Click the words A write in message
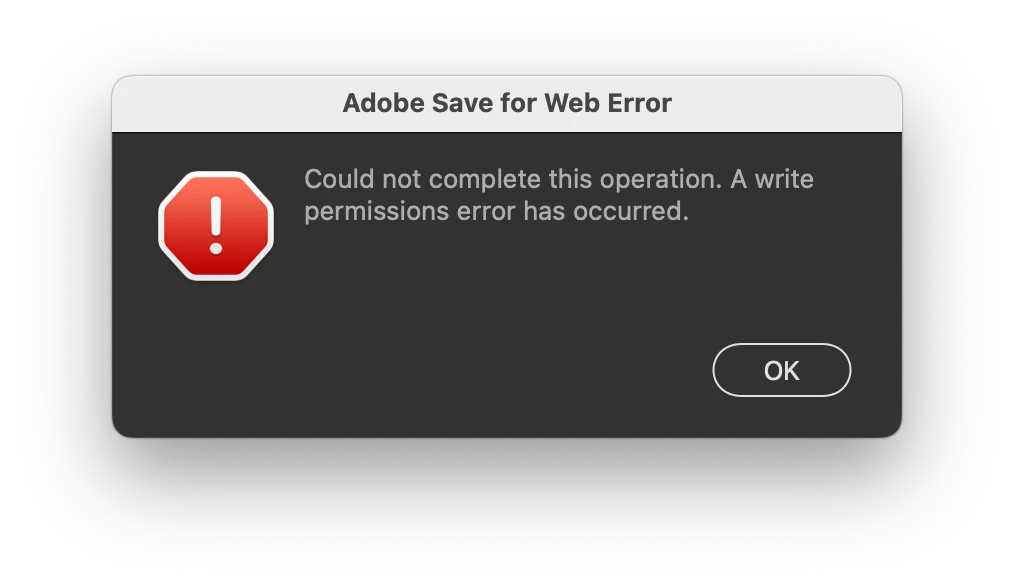 (771, 179)
